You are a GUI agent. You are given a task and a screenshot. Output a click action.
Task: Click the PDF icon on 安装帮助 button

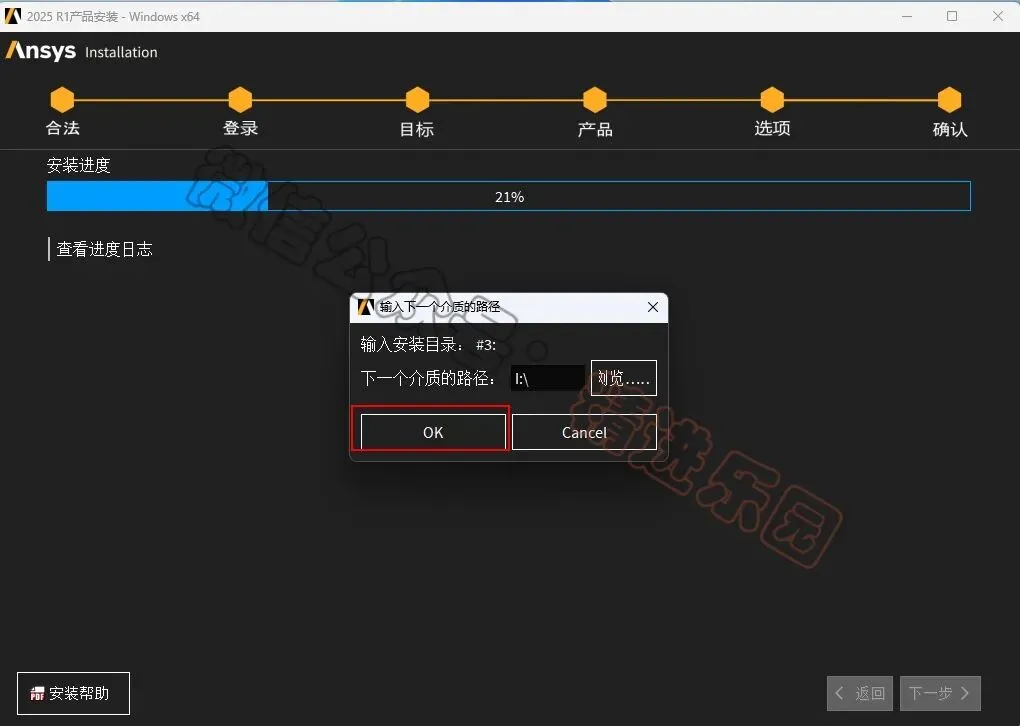[37, 693]
